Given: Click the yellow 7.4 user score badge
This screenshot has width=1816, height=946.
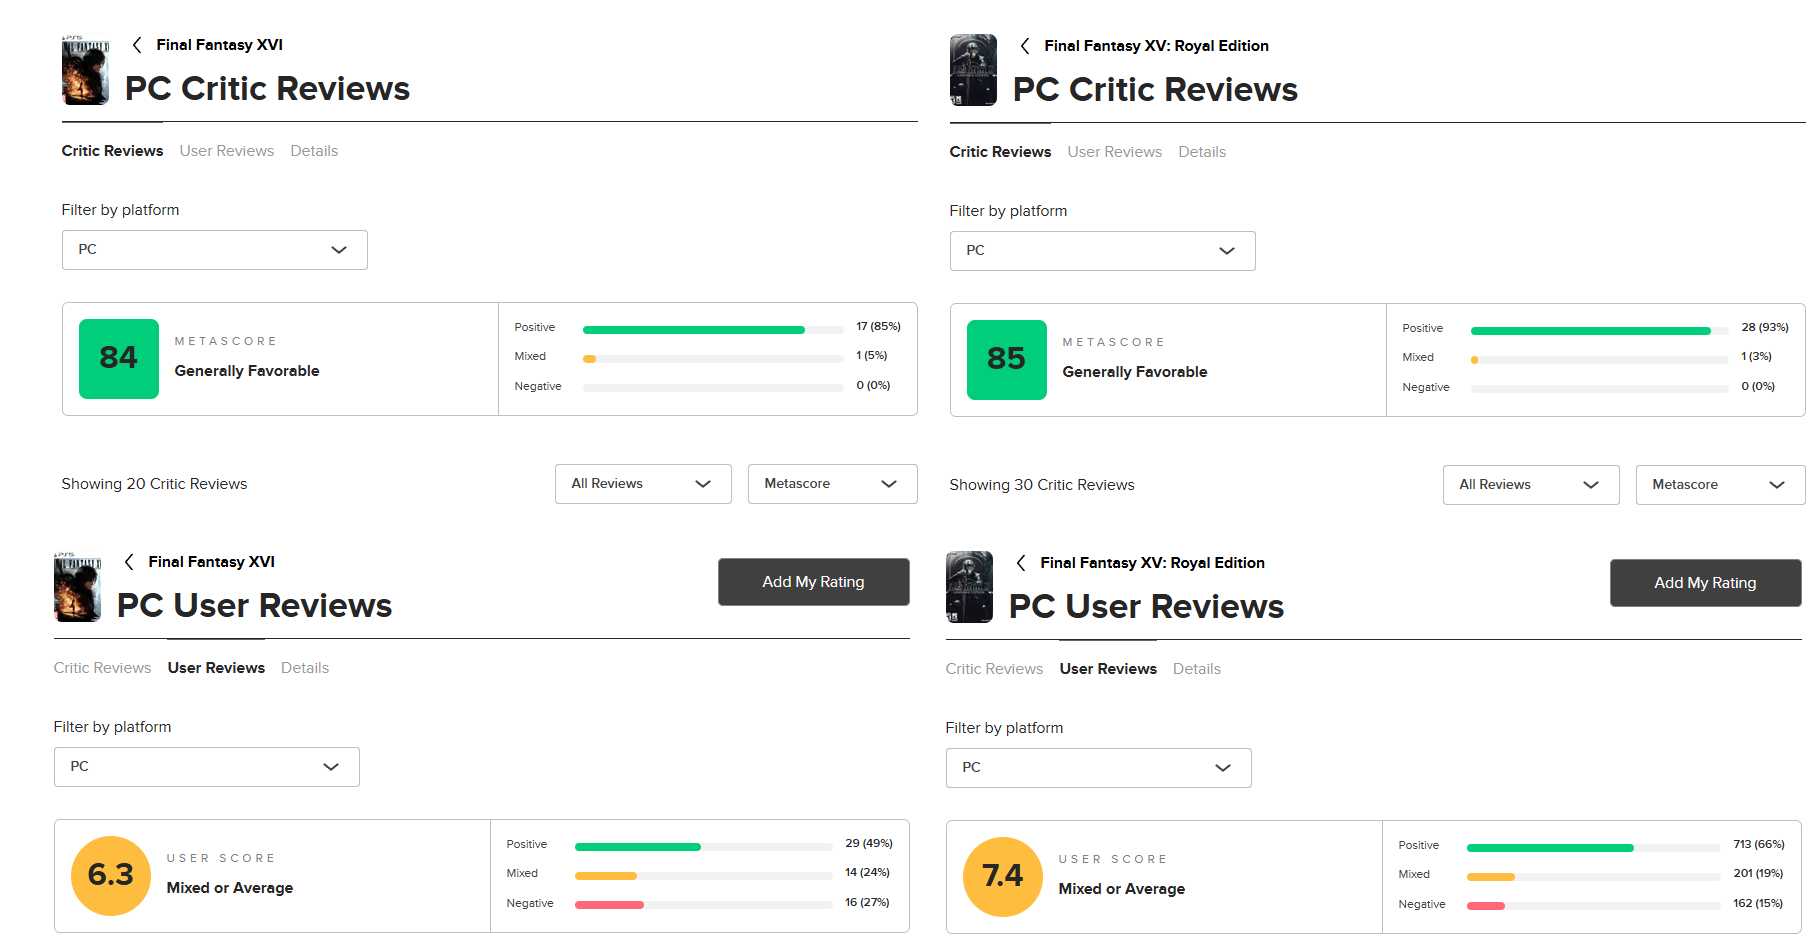Looking at the screenshot, I should [1003, 877].
